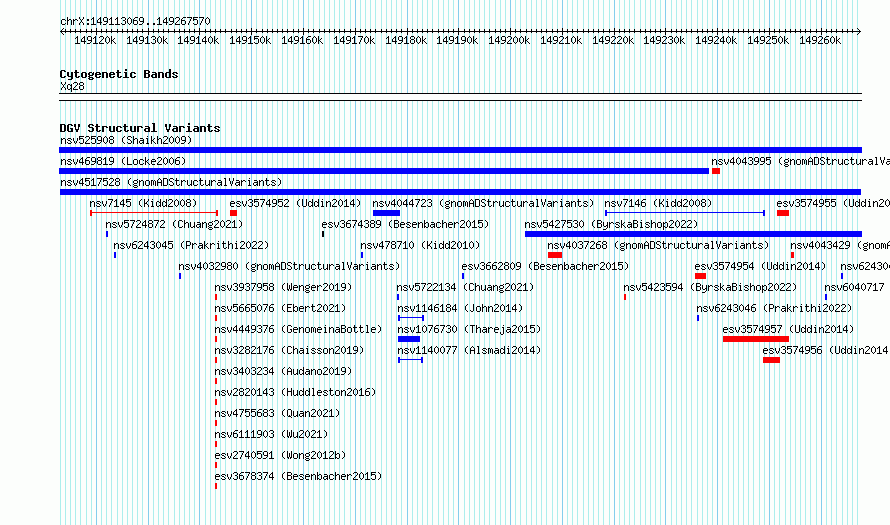Click the red bar under esv3574957
The width and height of the screenshot is (890, 525).
click(x=756, y=339)
